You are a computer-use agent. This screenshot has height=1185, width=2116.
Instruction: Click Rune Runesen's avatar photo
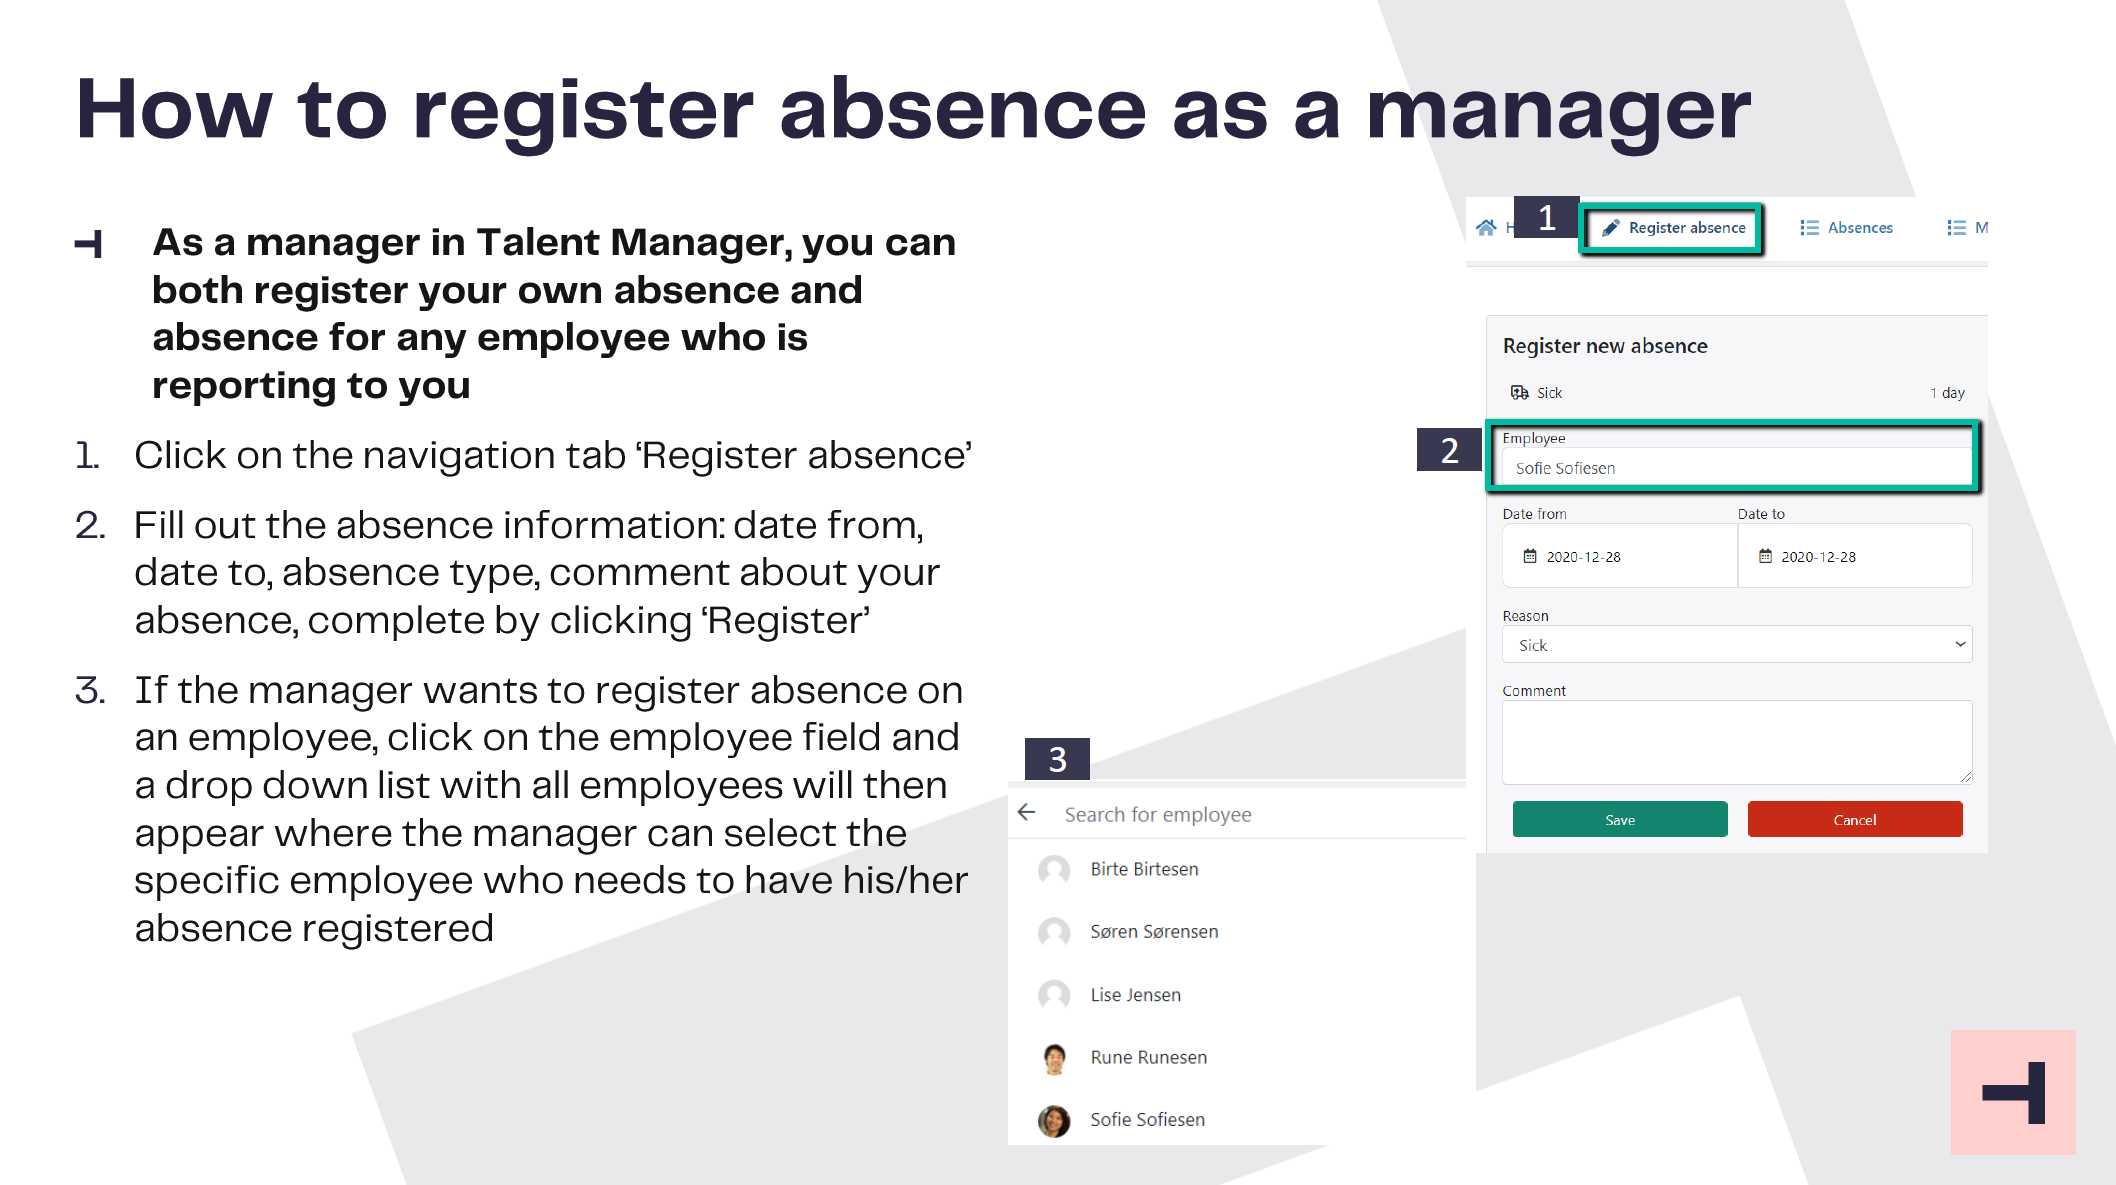pos(1054,1058)
